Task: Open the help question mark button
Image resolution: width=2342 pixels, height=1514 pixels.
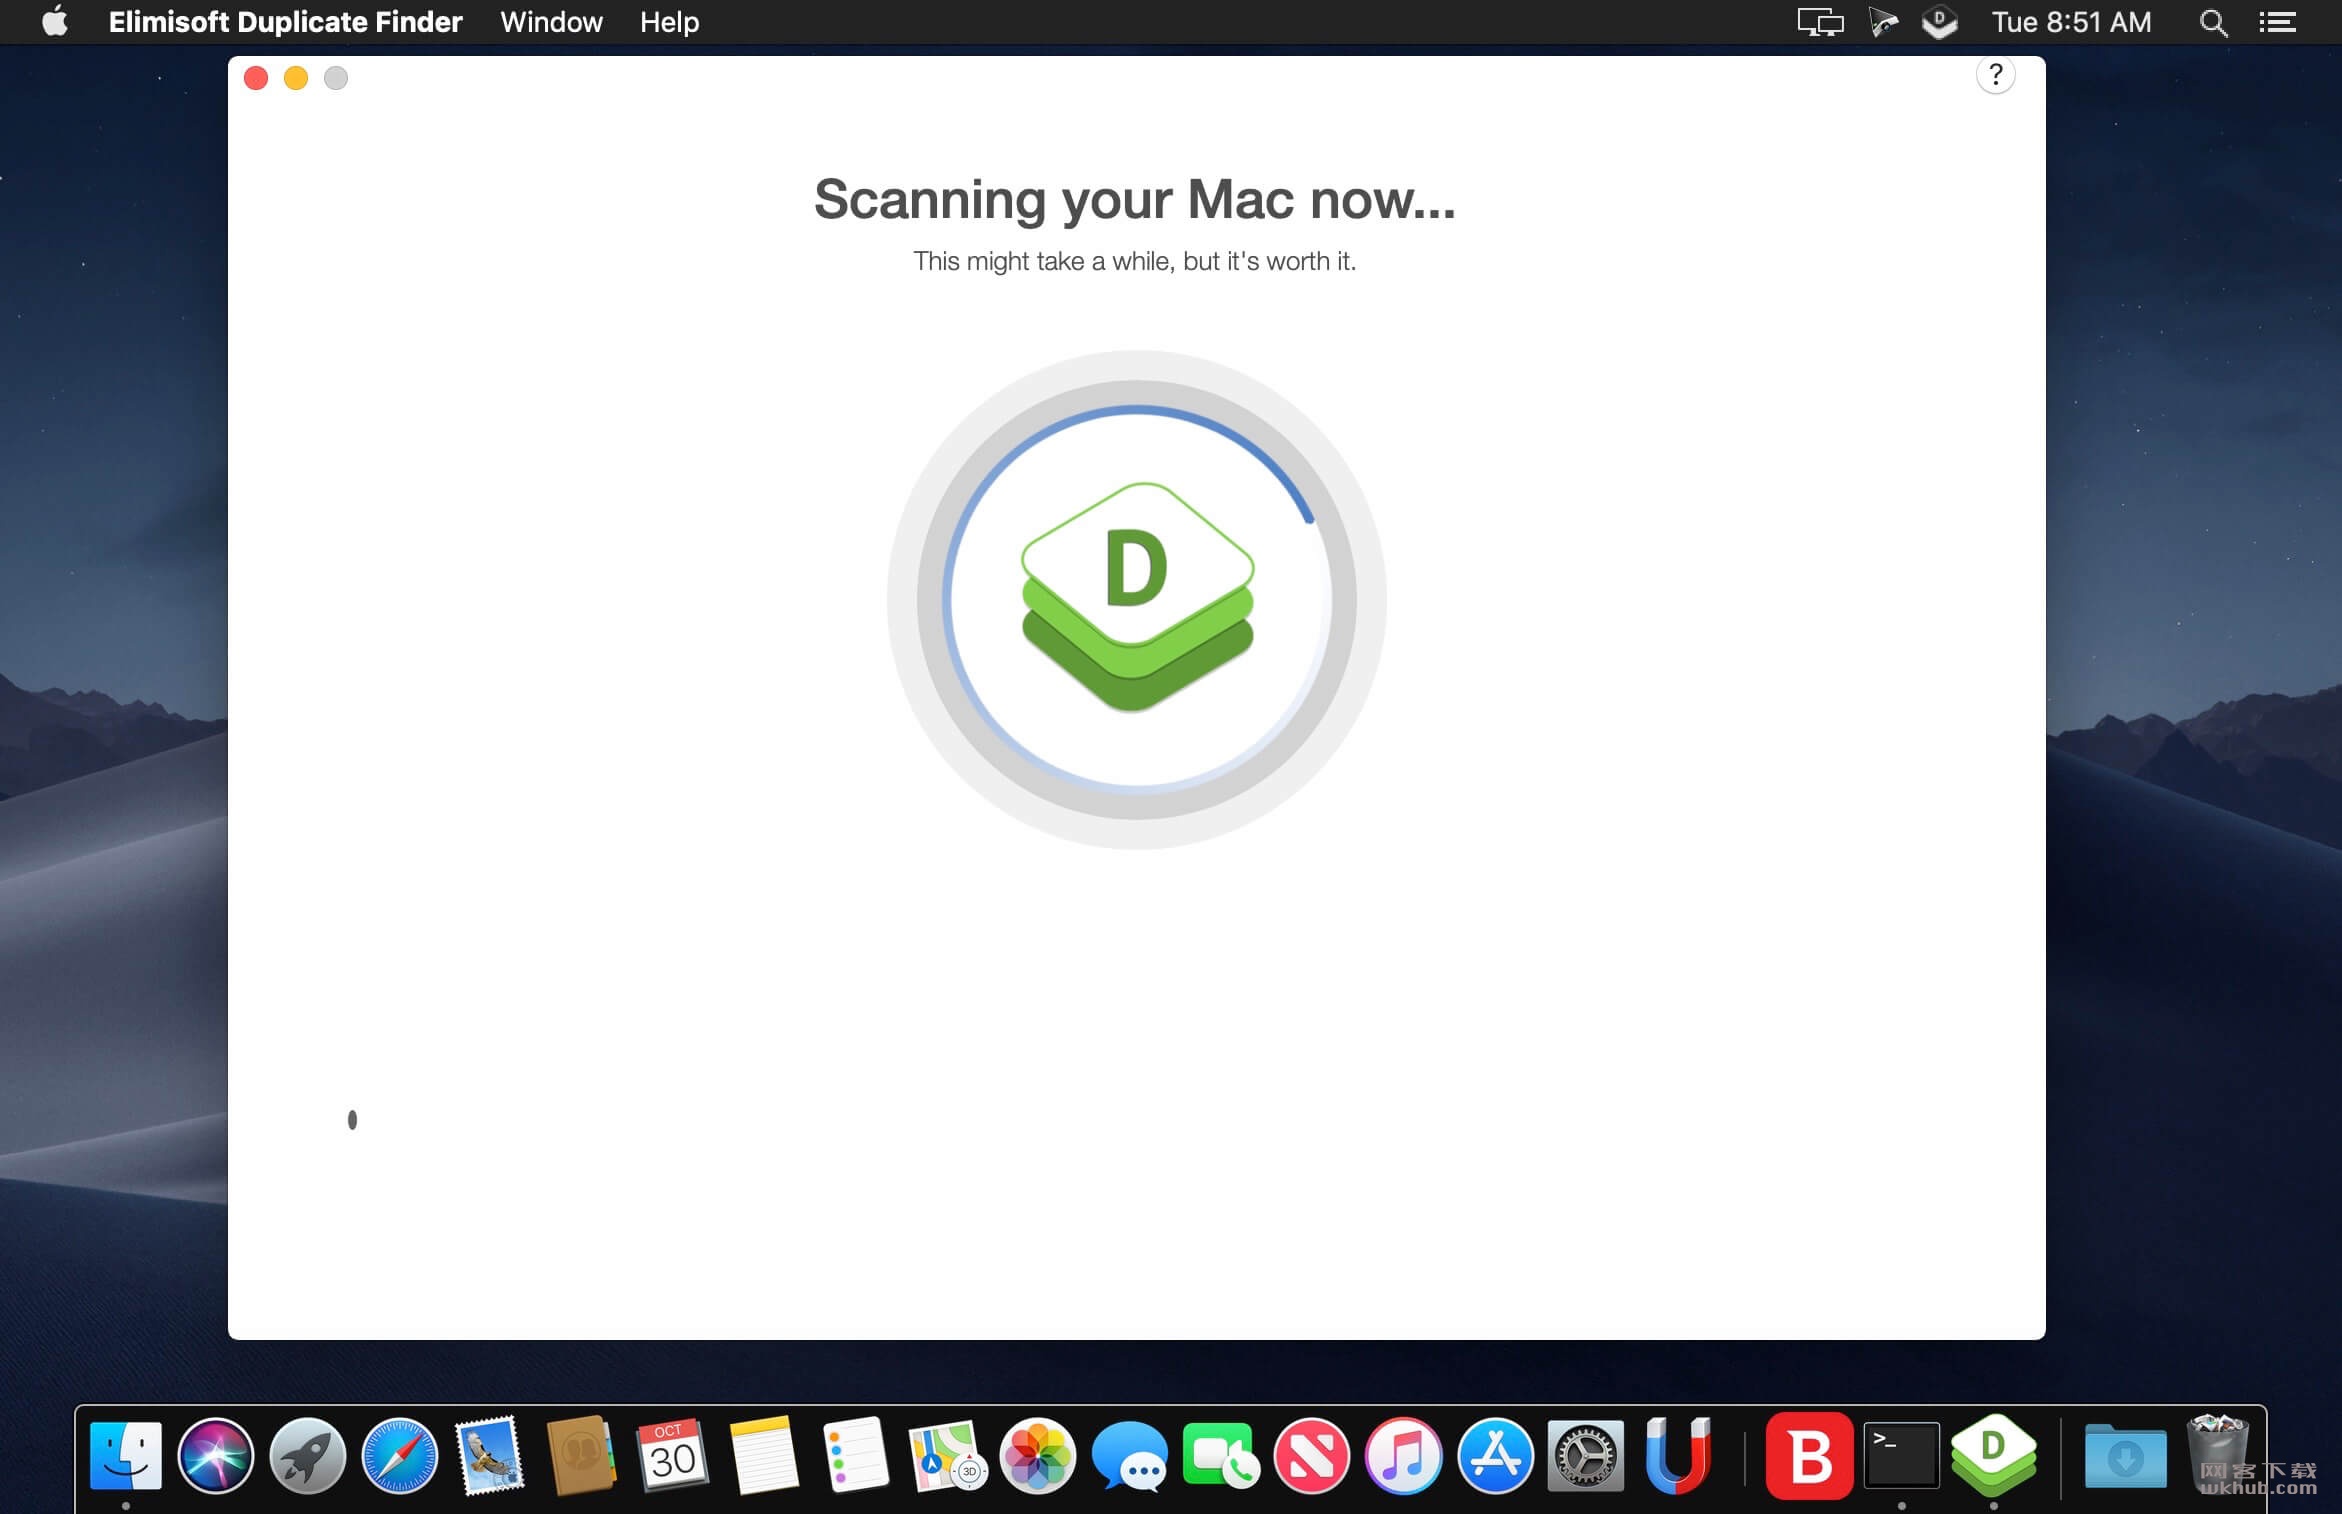Action: click(x=1995, y=75)
